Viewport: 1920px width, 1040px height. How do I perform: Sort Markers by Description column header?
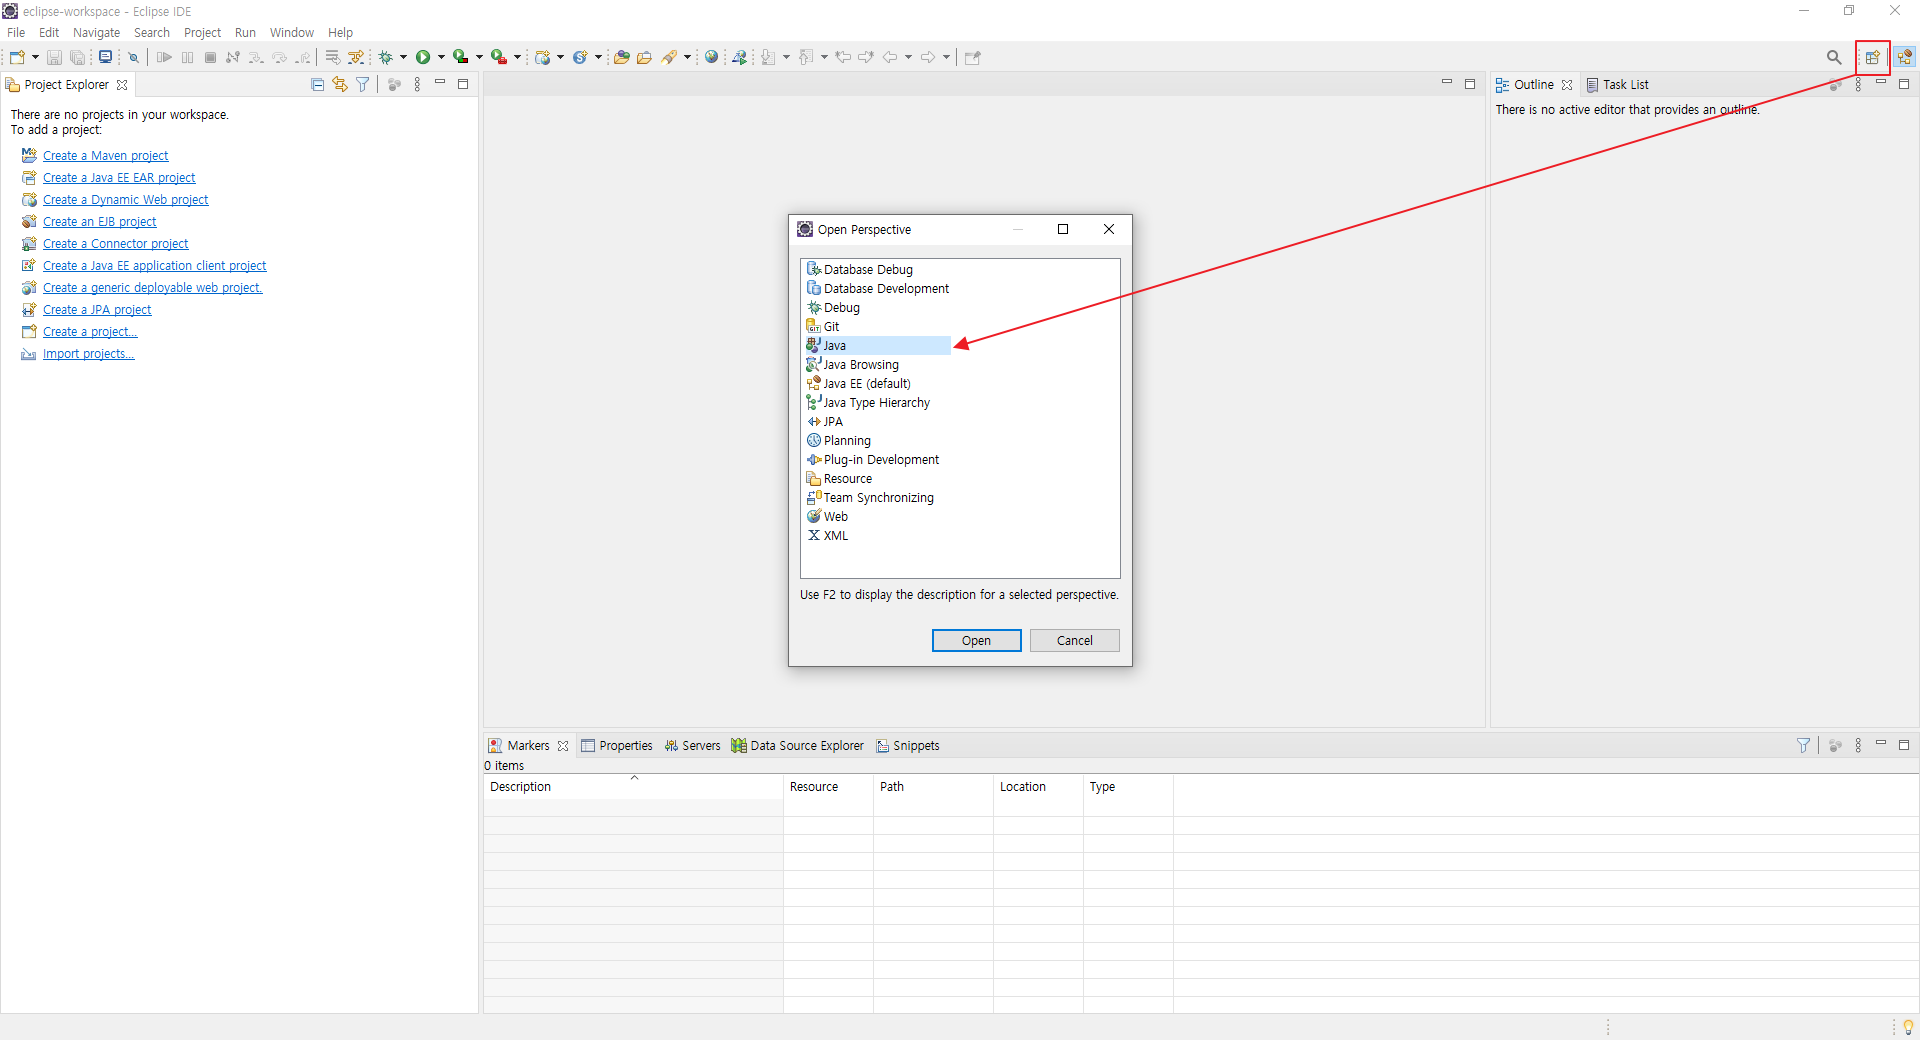[633, 787]
